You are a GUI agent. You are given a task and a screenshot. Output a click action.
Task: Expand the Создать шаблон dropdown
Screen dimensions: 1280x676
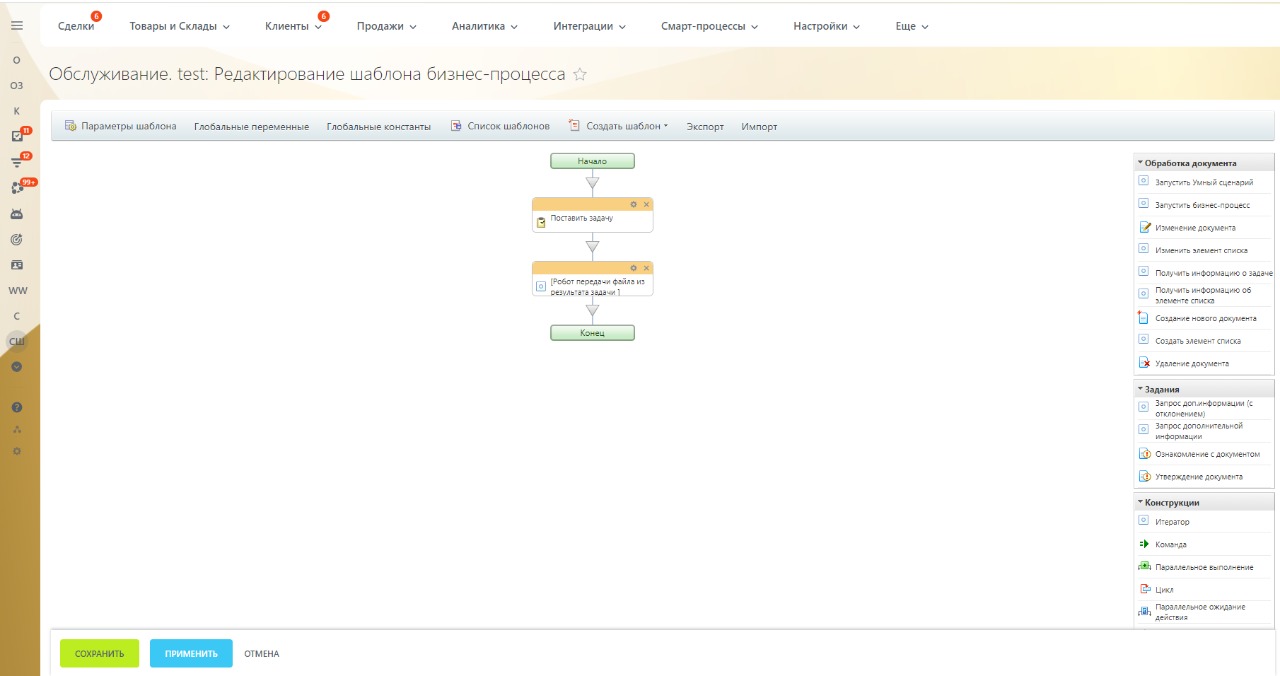[618, 126]
